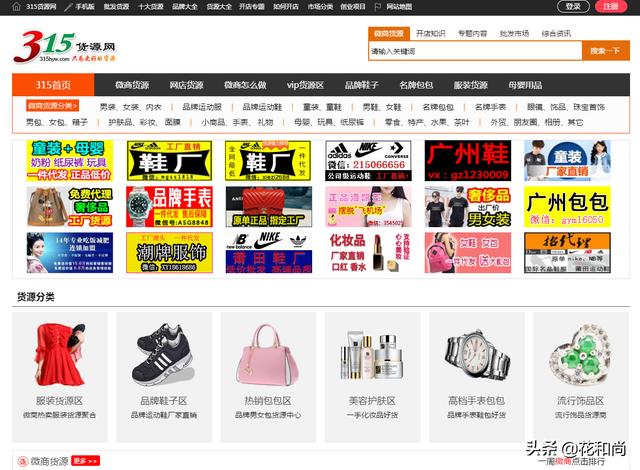
Task: Select the 专题内容 search tab
Action: (x=472, y=34)
